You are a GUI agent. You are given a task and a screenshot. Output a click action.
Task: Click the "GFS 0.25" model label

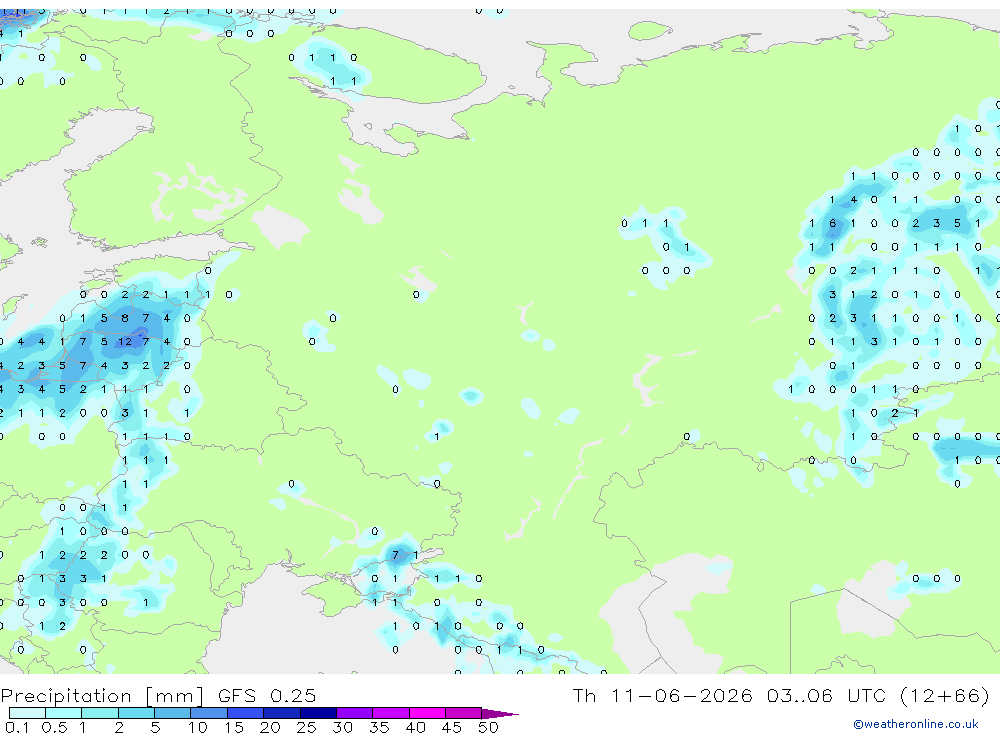tap(267, 695)
